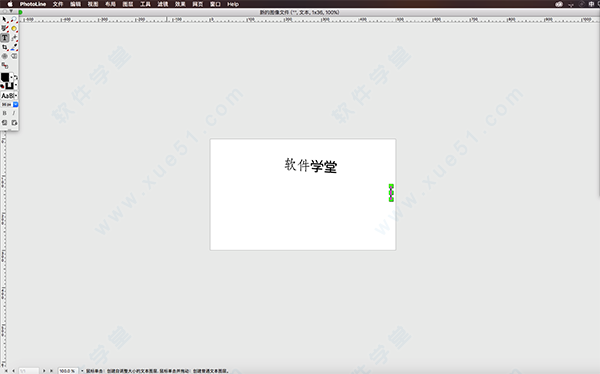The height and width of the screenshot is (374, 600).
Task: Open the 网页 (Web) menu
Action: coord(198,4)
